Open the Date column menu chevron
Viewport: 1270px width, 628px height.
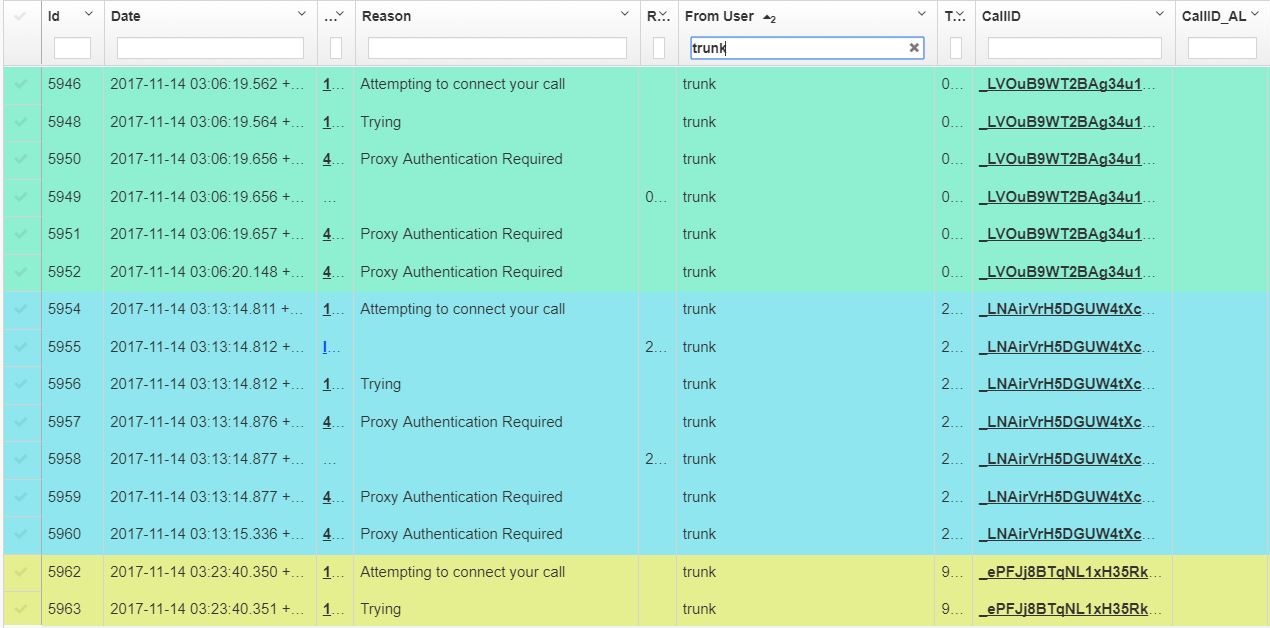[302, 15]
